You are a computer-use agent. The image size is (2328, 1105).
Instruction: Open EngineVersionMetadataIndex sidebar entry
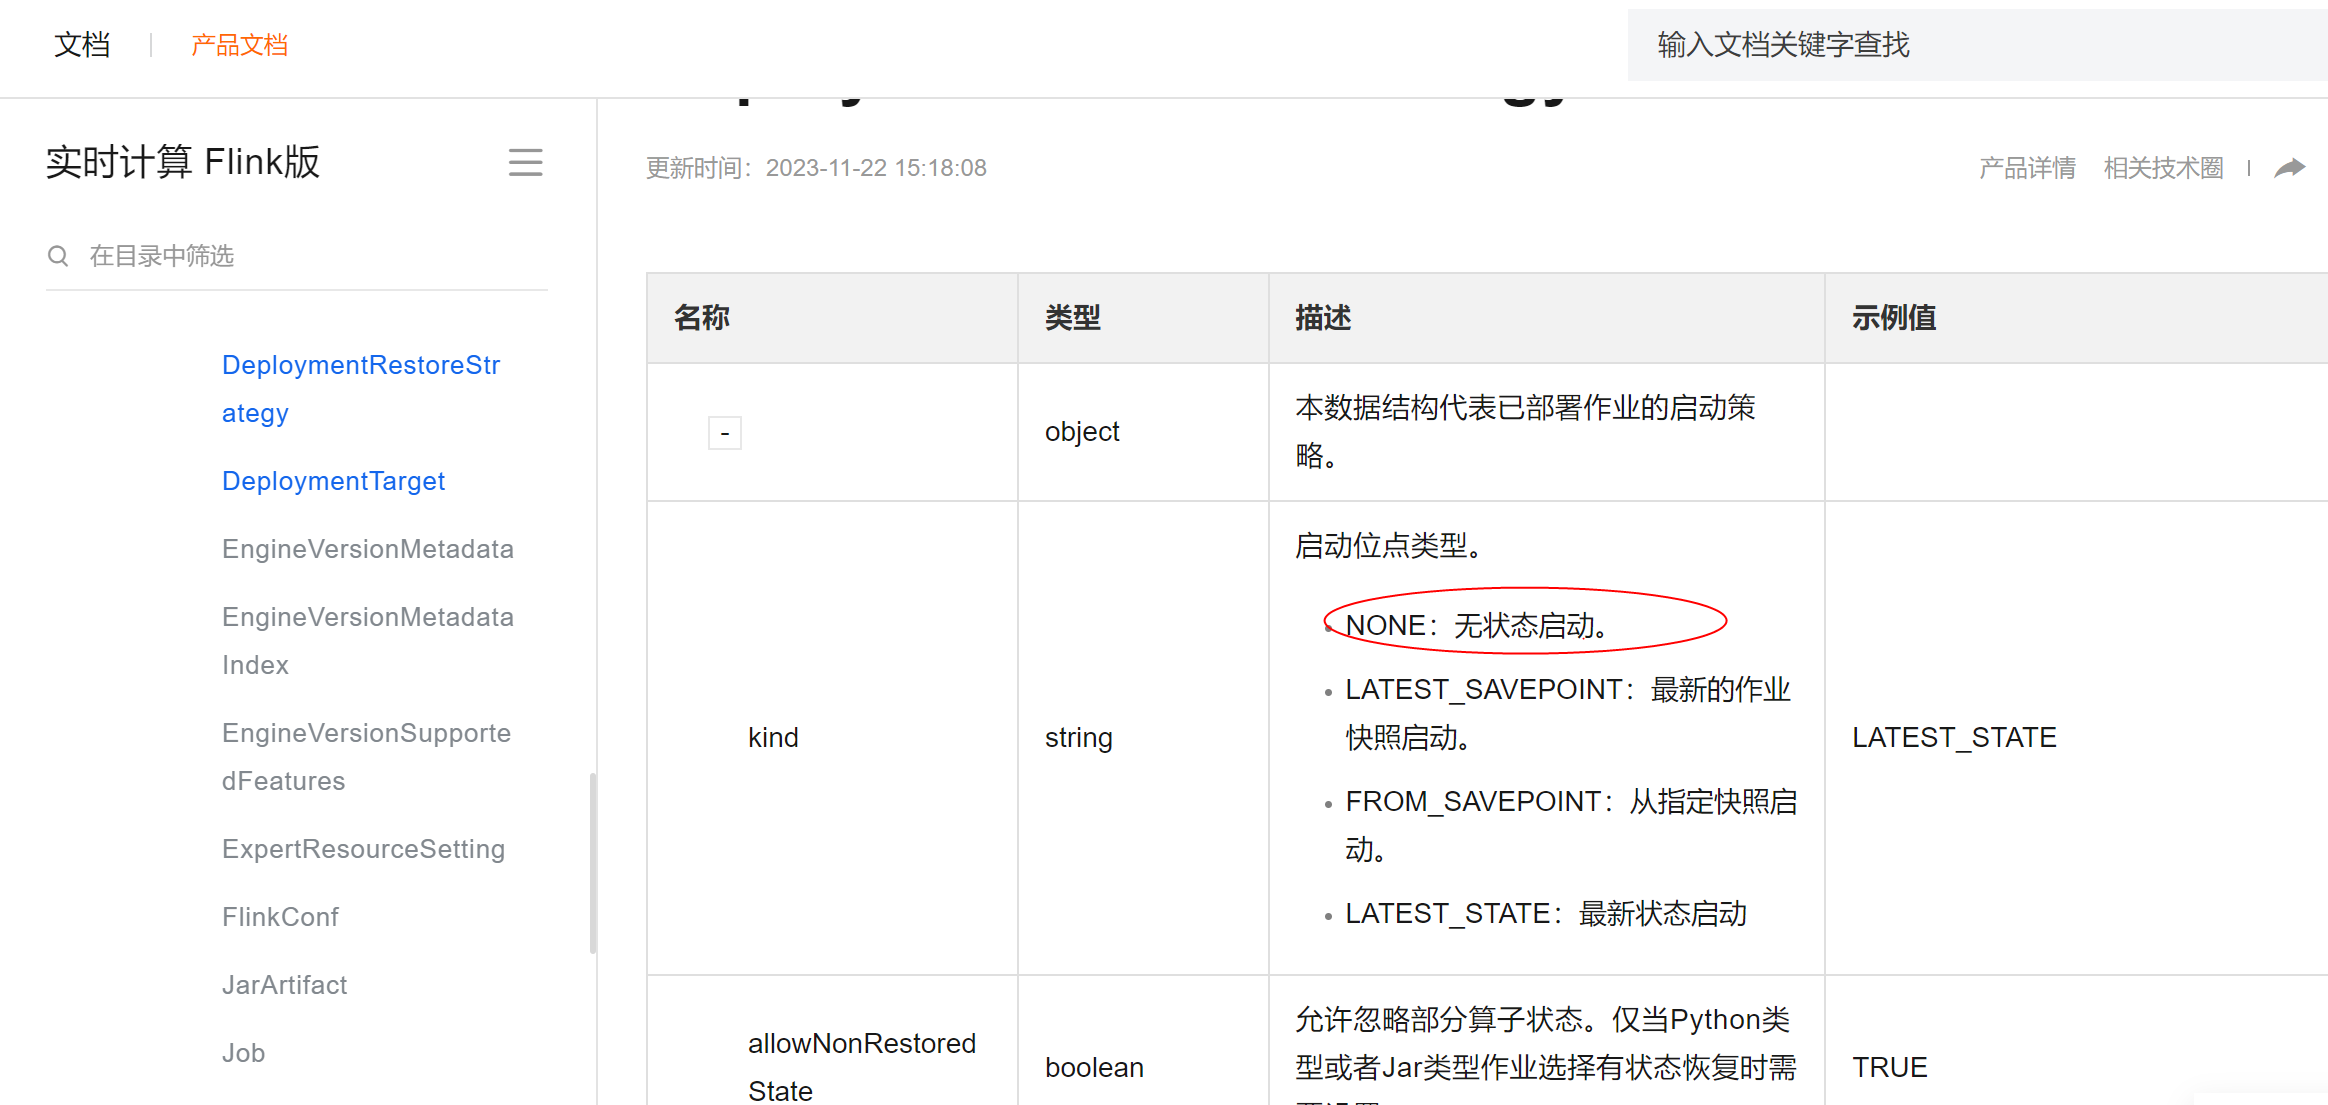pos(368,641)
